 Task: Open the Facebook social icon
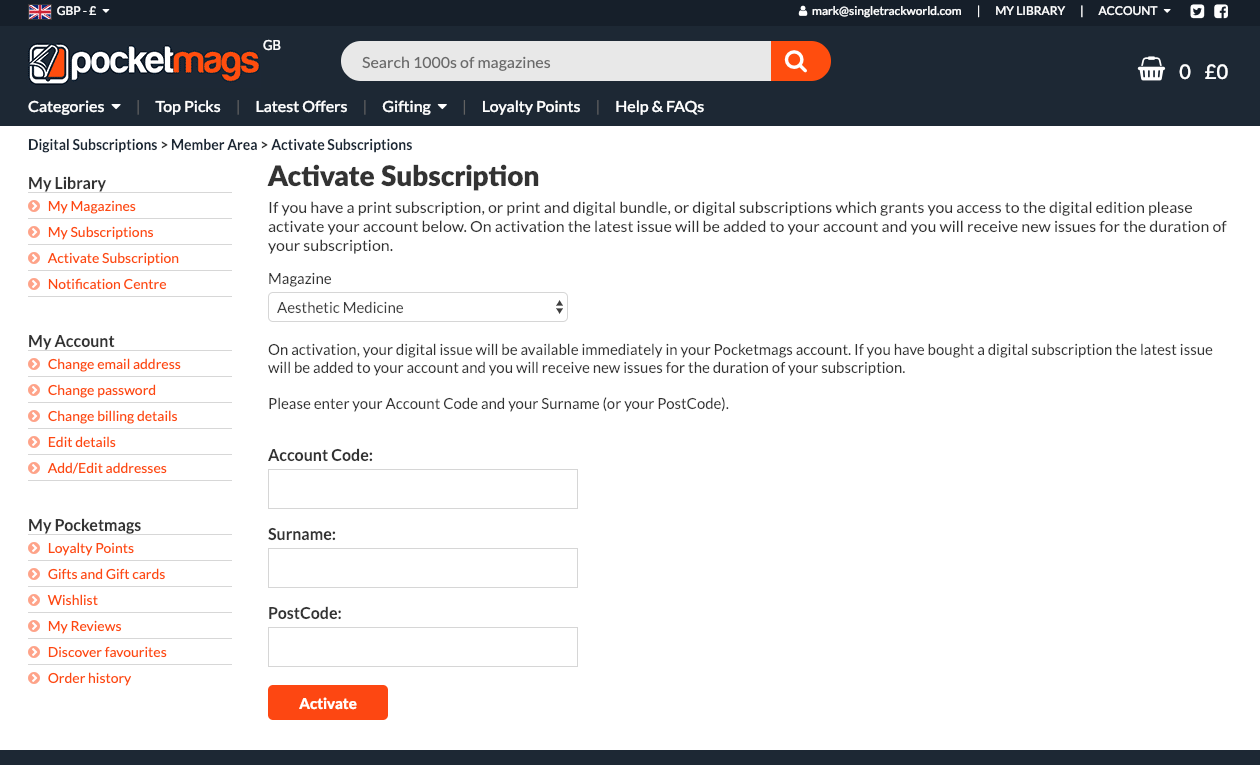[1221, 11]
